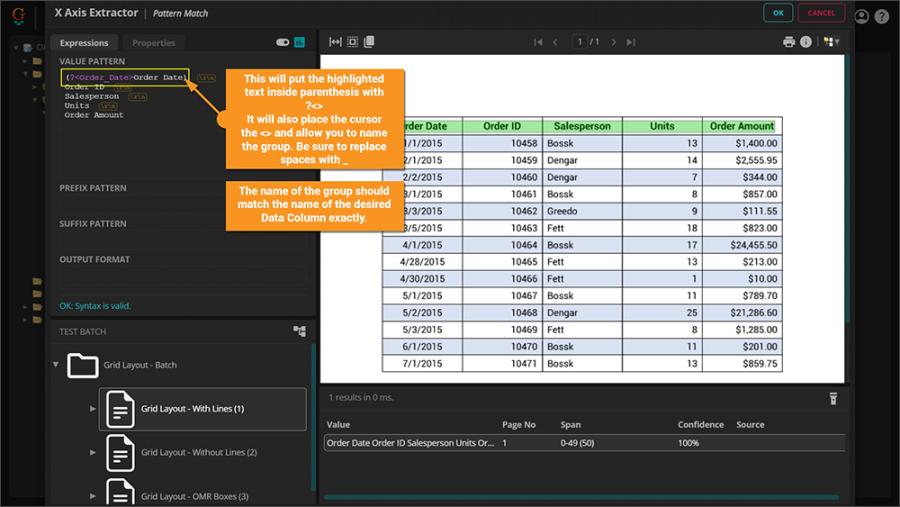The height and width of the screenshot is (507, 900).
Task: Click the flashlight icon in results bar
Action: pos(833,398)
